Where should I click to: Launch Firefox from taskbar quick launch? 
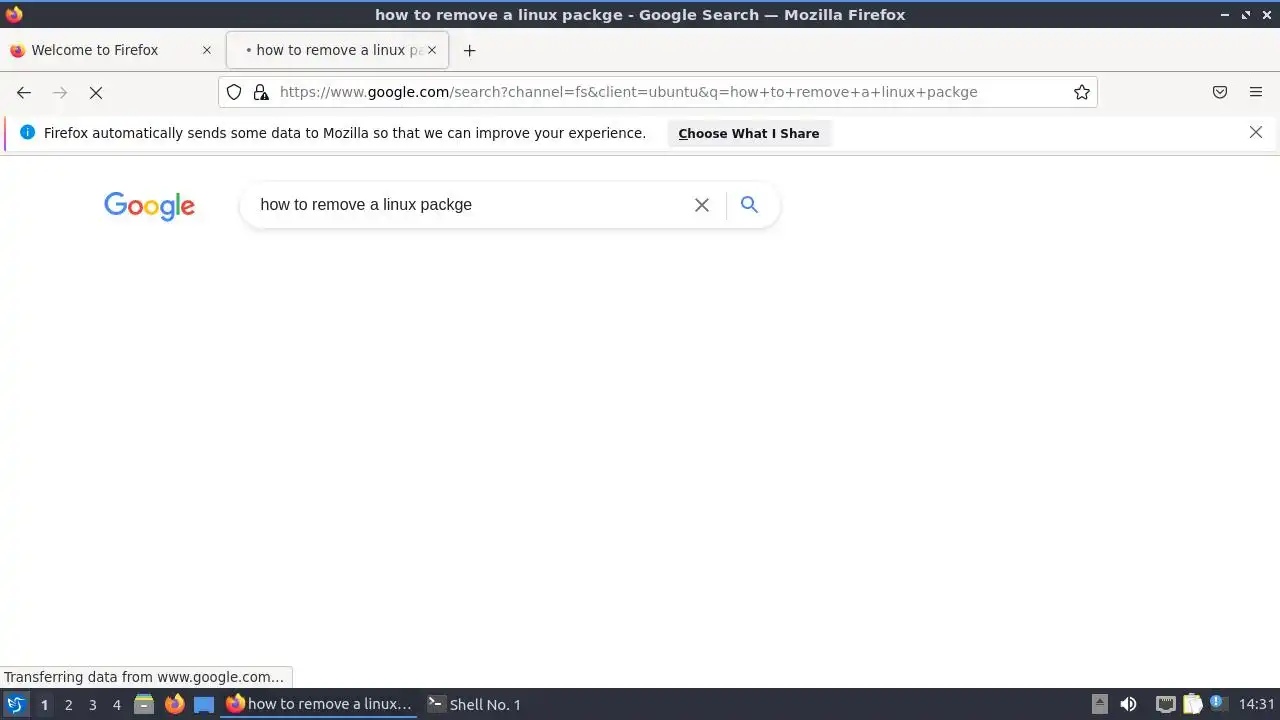coord(174,704)
